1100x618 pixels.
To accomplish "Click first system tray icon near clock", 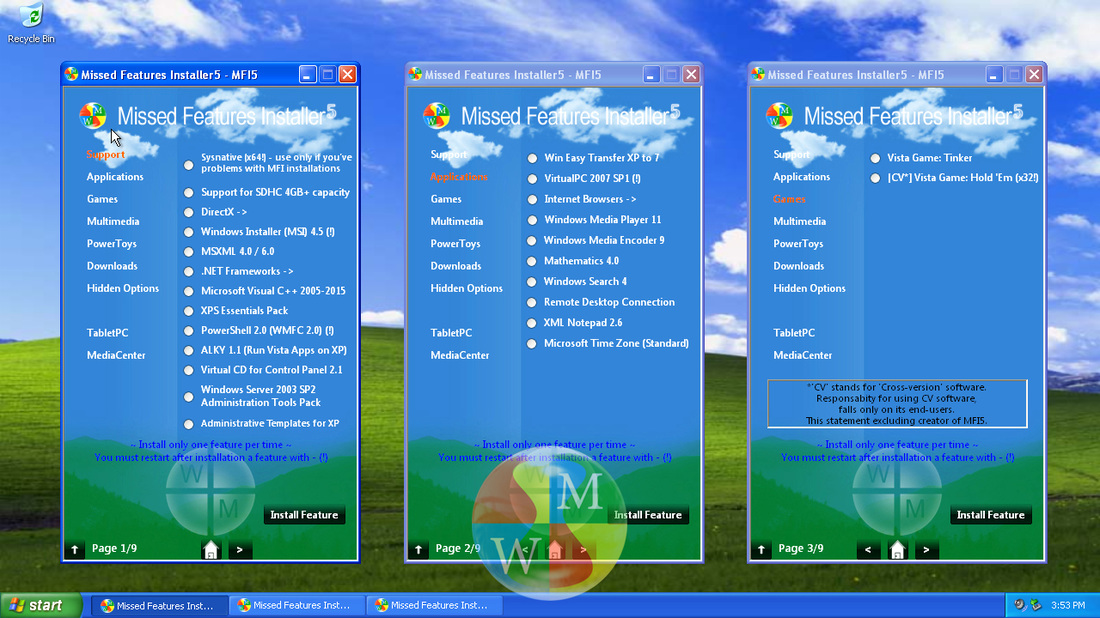I will pyautogui.click(x=1020, y=605).
